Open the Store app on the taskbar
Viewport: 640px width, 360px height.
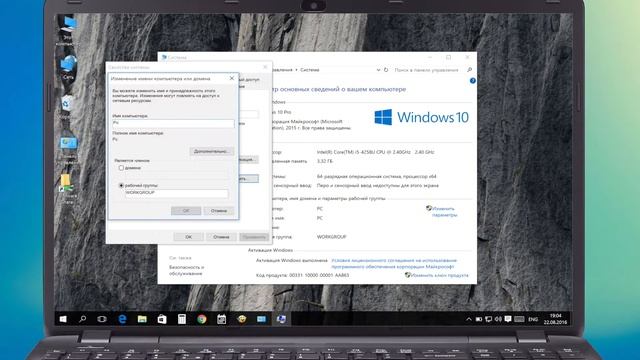pos(162,319)
